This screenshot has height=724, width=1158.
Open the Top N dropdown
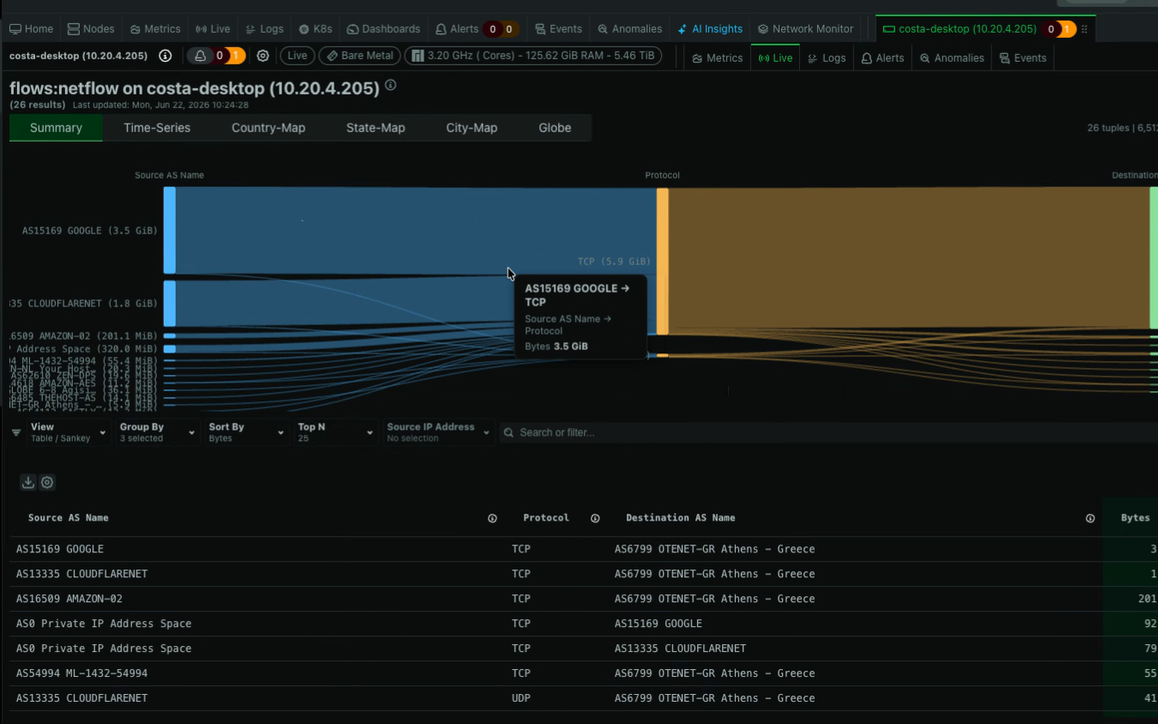coord(335,432)
